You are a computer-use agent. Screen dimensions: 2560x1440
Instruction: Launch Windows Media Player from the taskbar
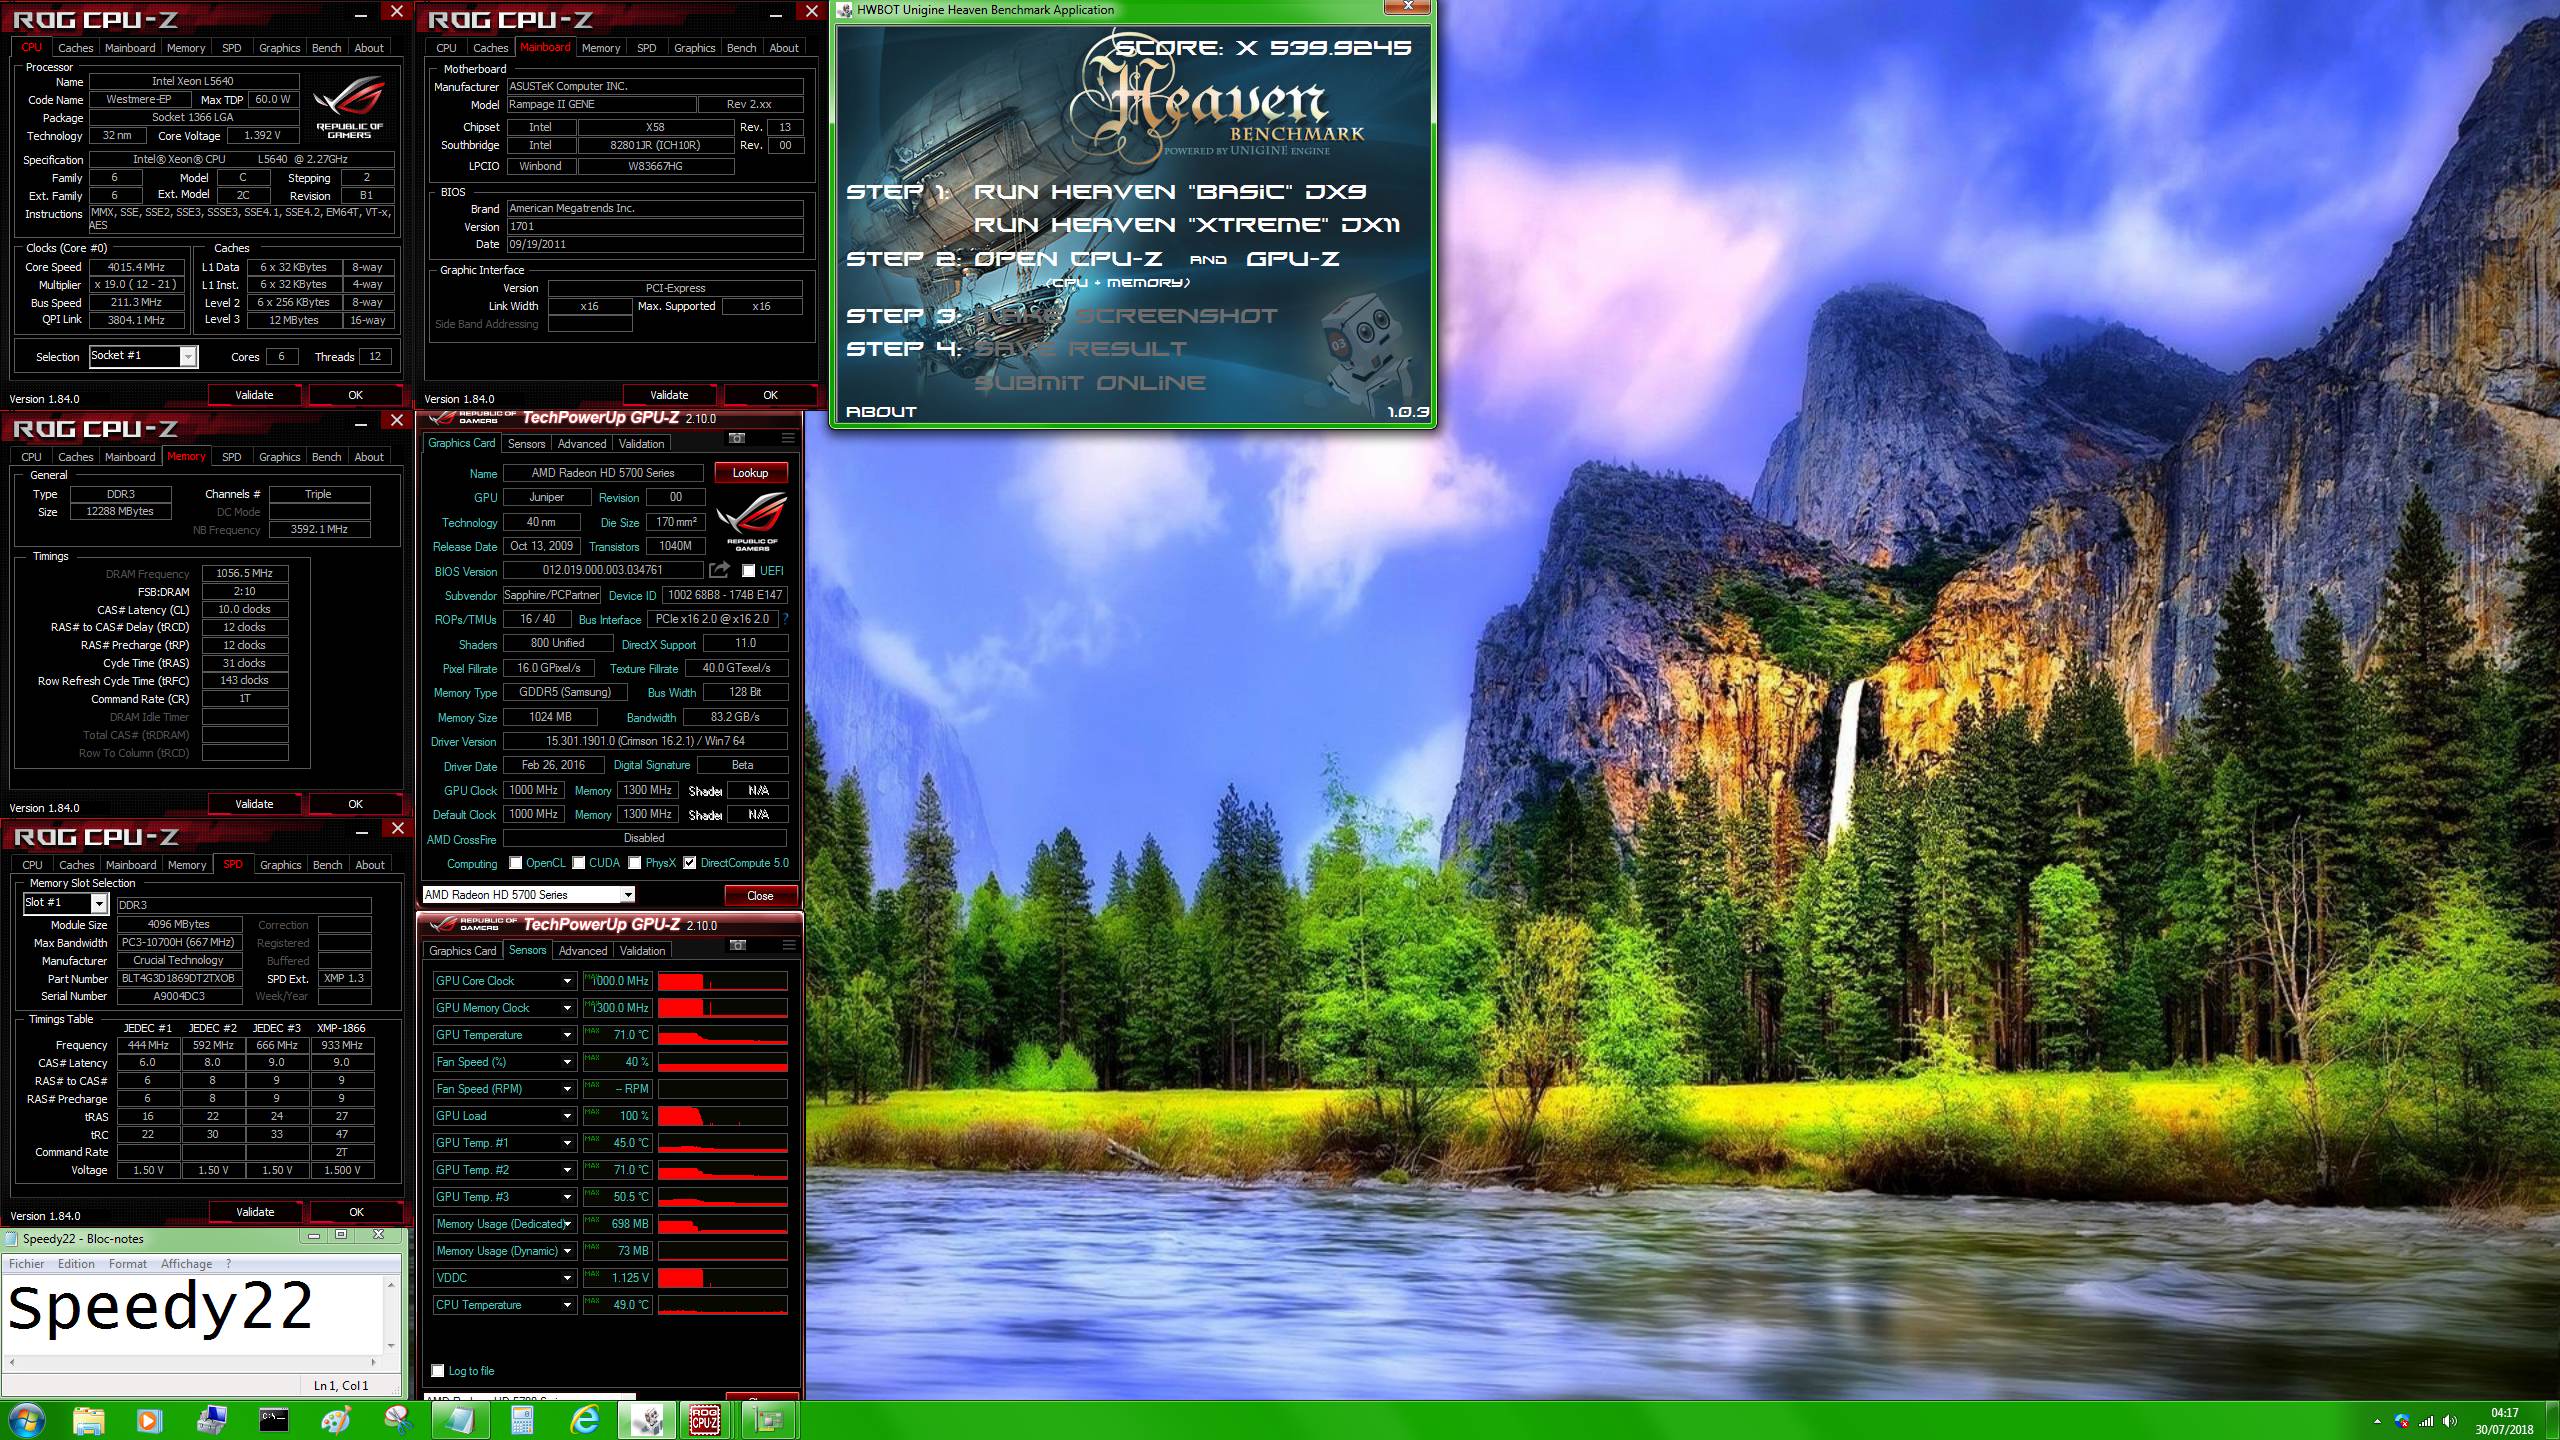pos(149,1419)
